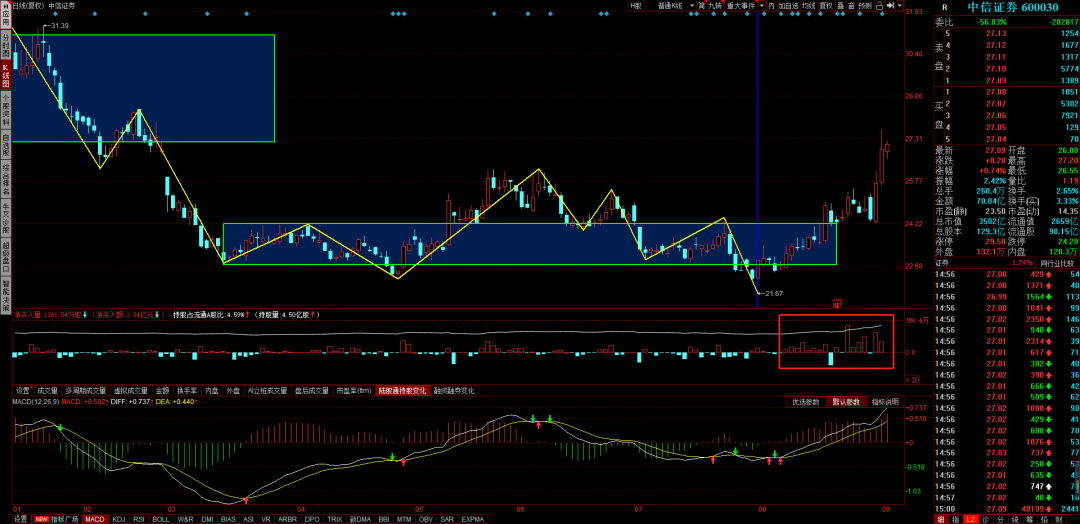Switch to the RSI indicator
Viewport: 1080px width, 524px height.
(x=138, y=519)
